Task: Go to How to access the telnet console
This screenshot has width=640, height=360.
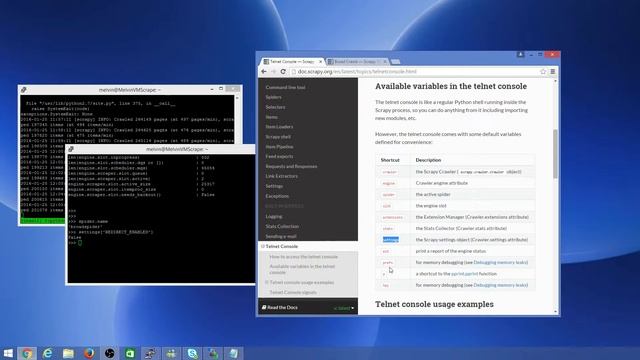Action: pyautogui.click(x=303, y=257)
